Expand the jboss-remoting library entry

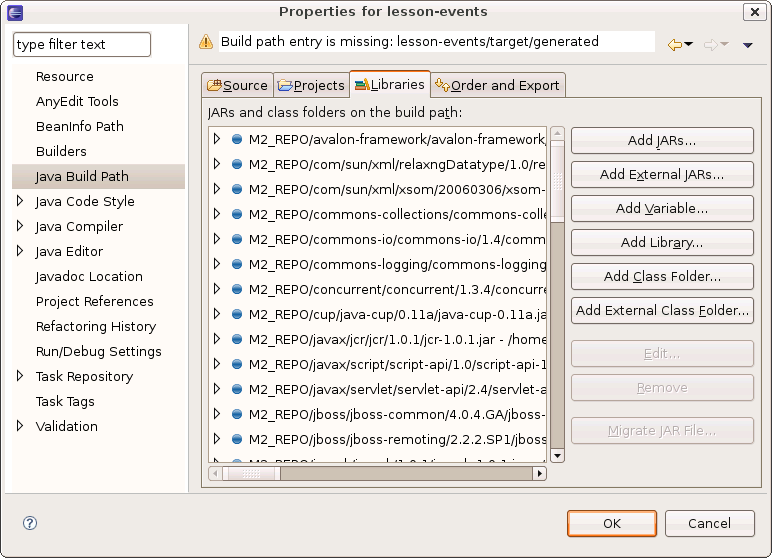coord(217,439)
